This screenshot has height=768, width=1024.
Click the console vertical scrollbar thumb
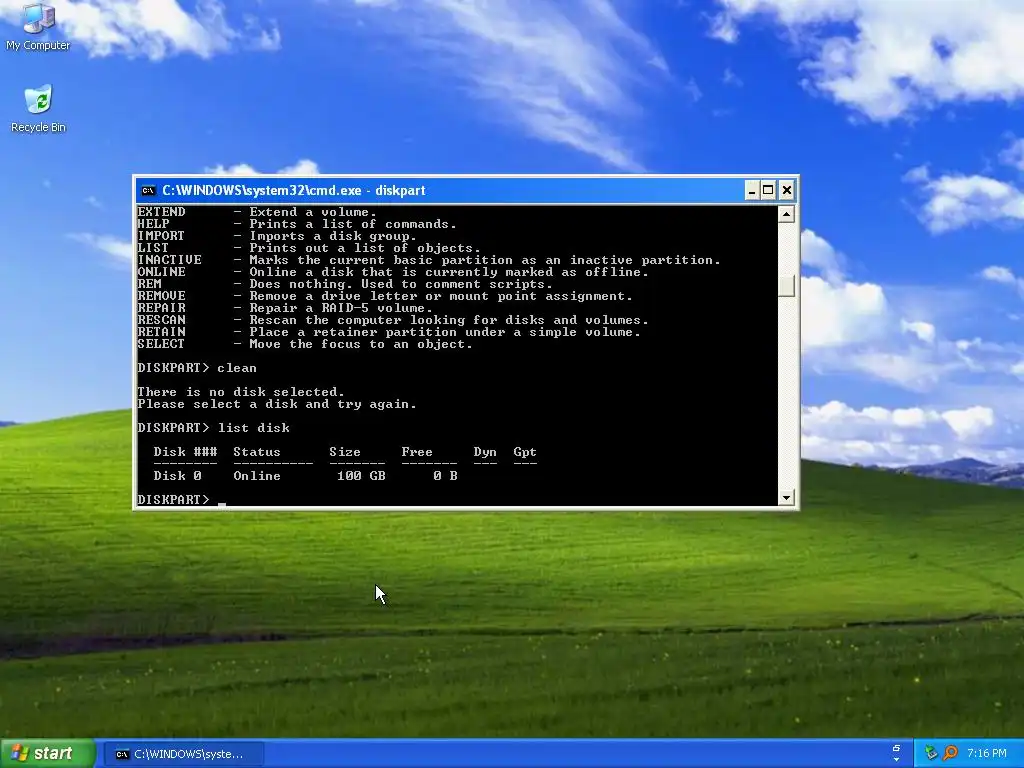tap(786, 285)
